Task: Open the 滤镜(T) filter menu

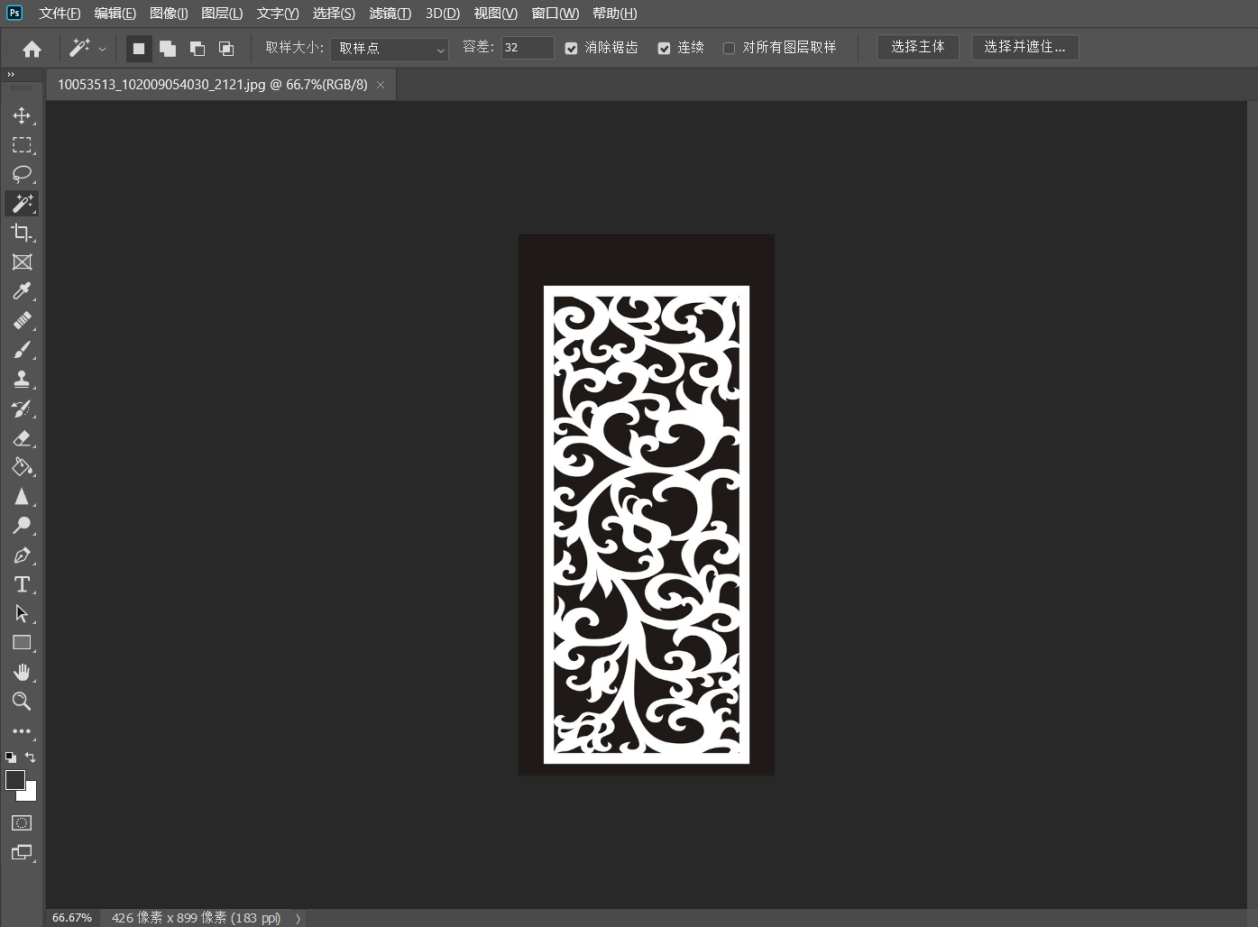Action: click(x=390, y=13)
